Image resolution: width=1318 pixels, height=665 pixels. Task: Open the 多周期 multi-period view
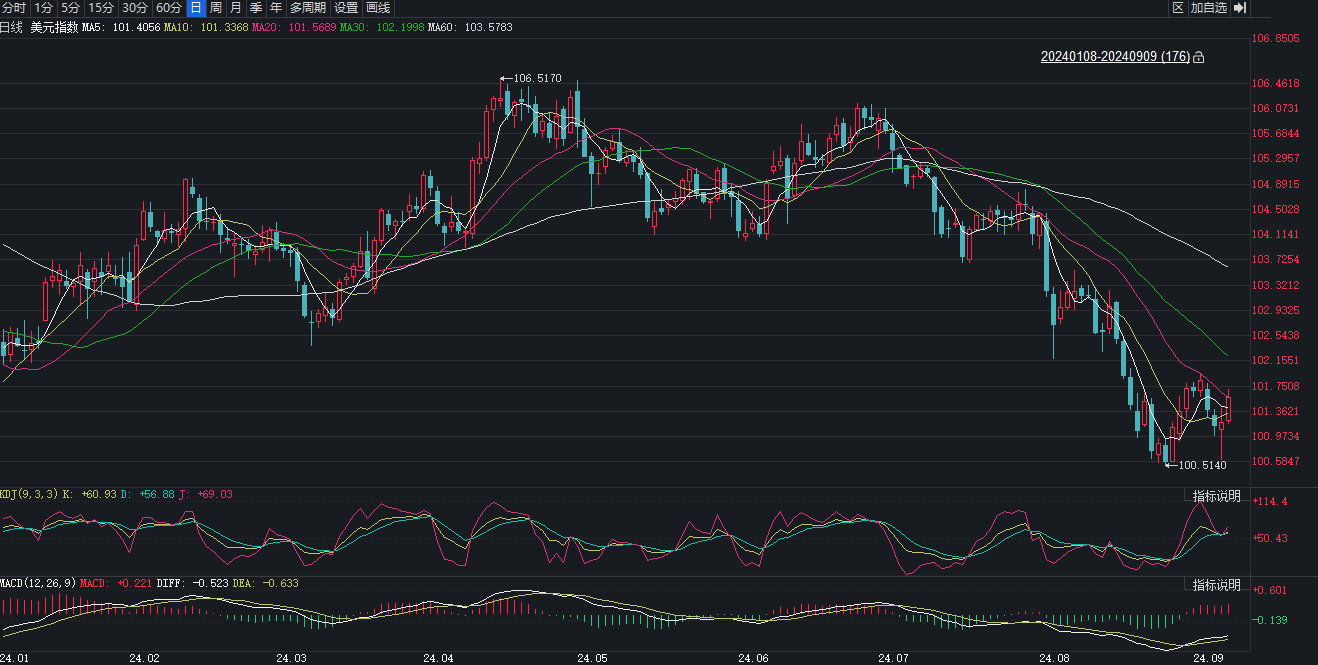click(x=308, y=8)
